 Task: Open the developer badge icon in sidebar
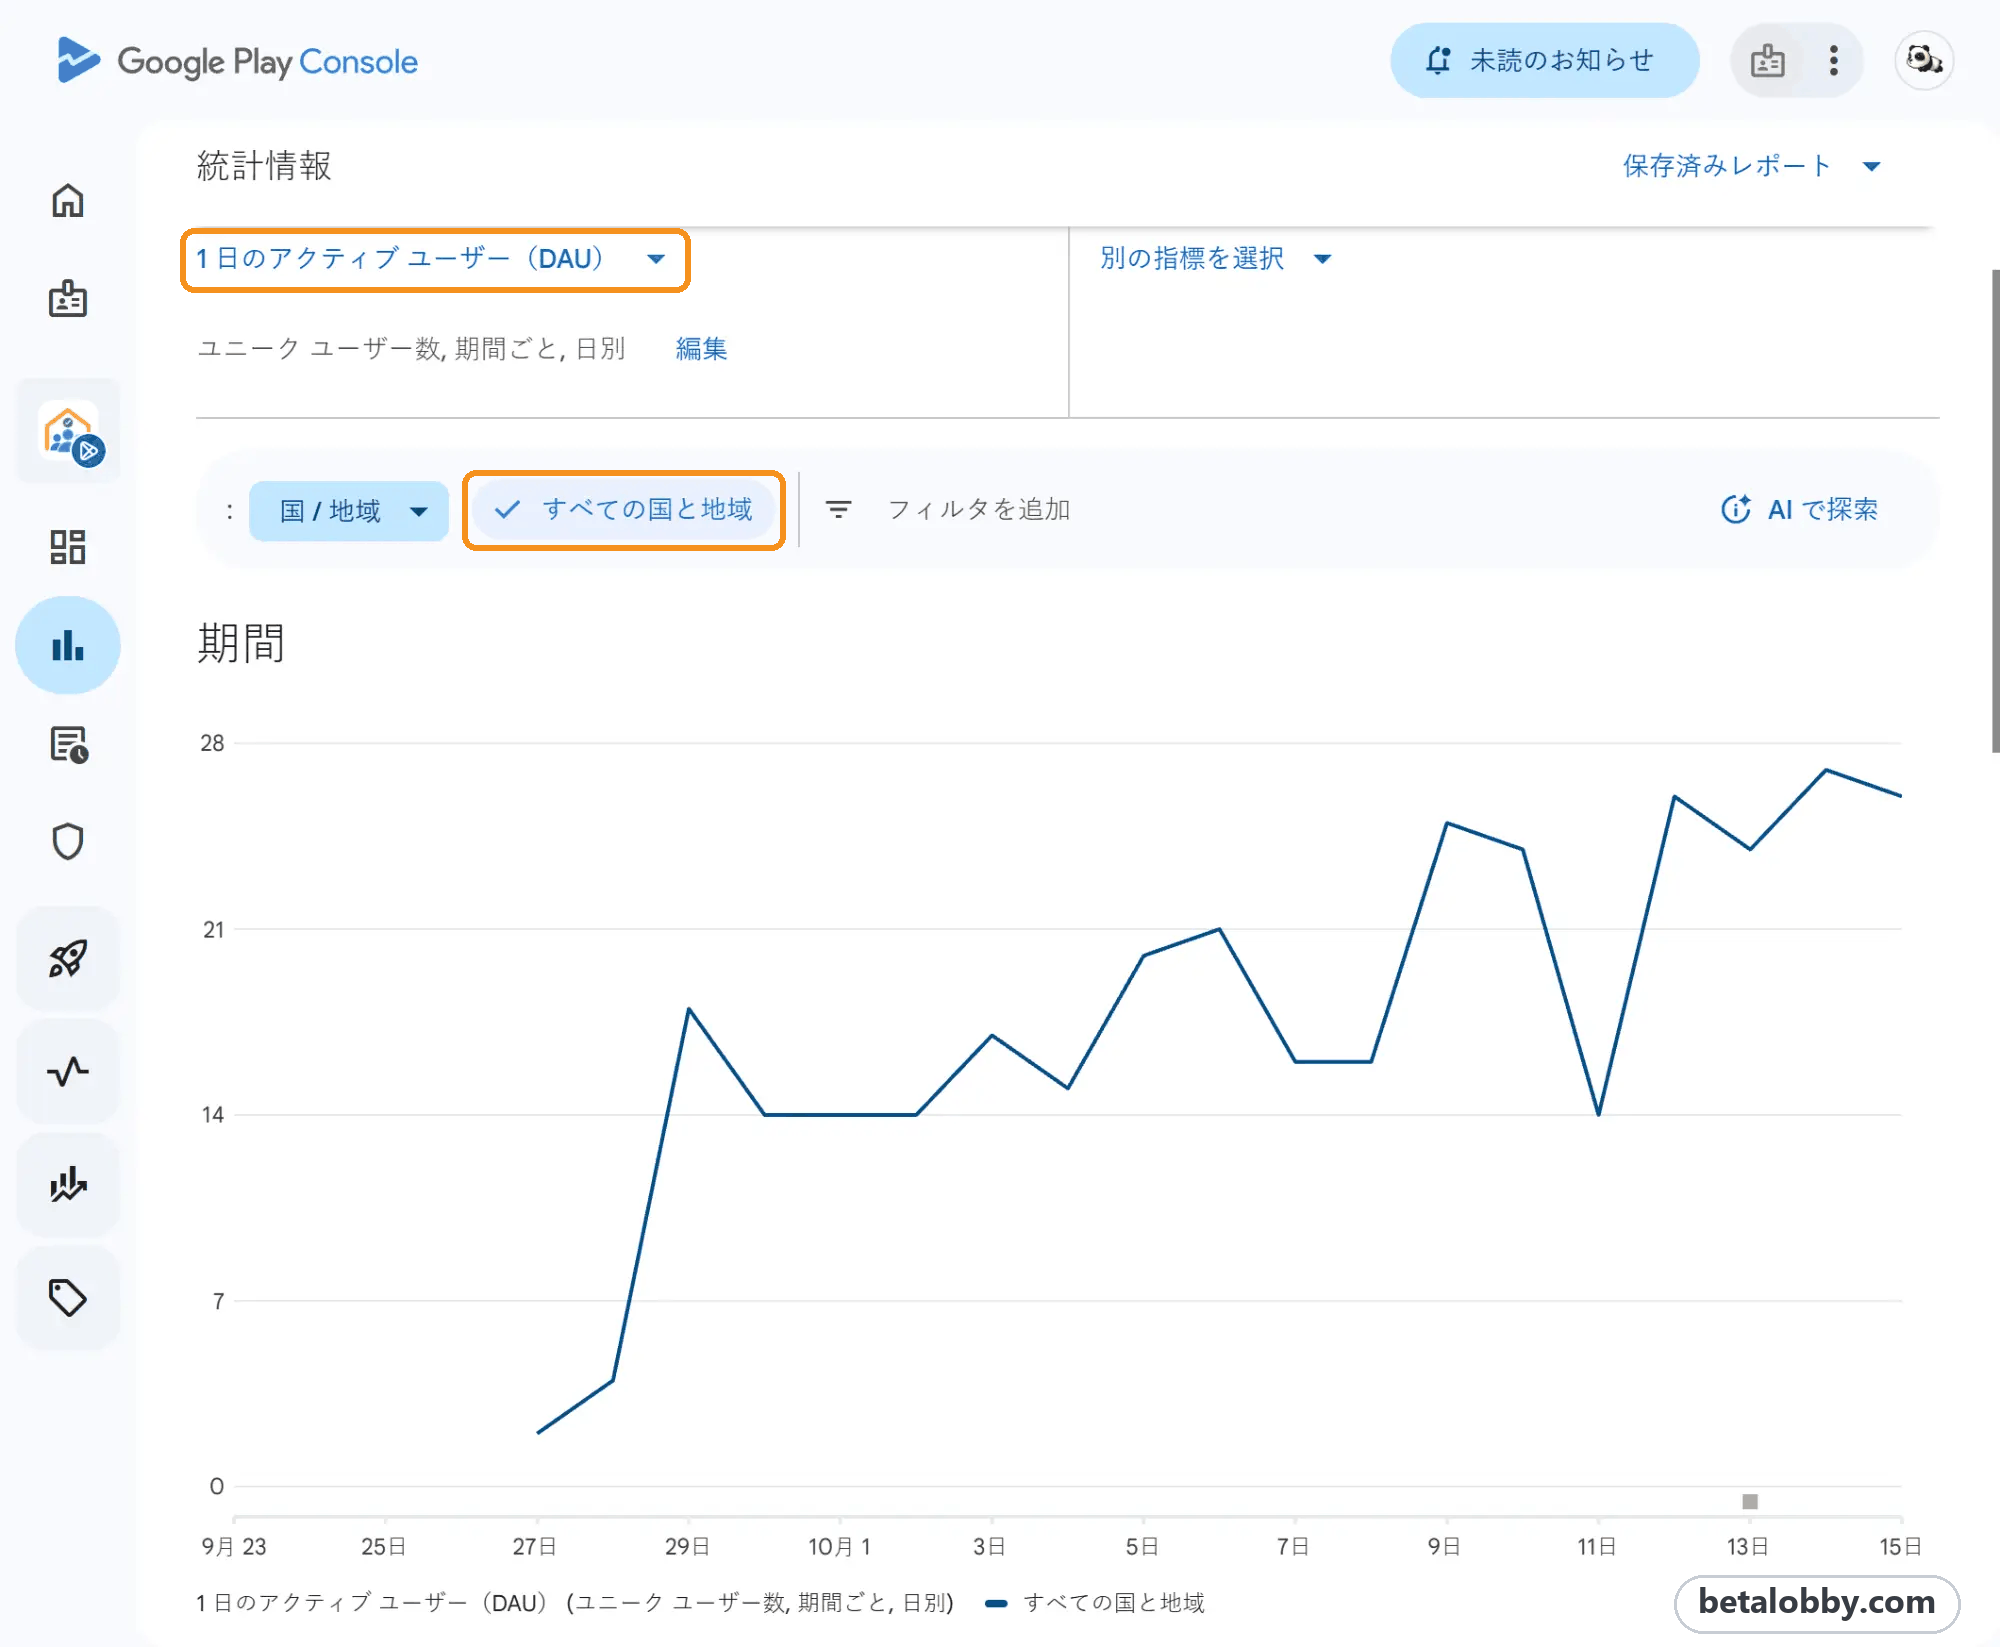click(68, 298)
